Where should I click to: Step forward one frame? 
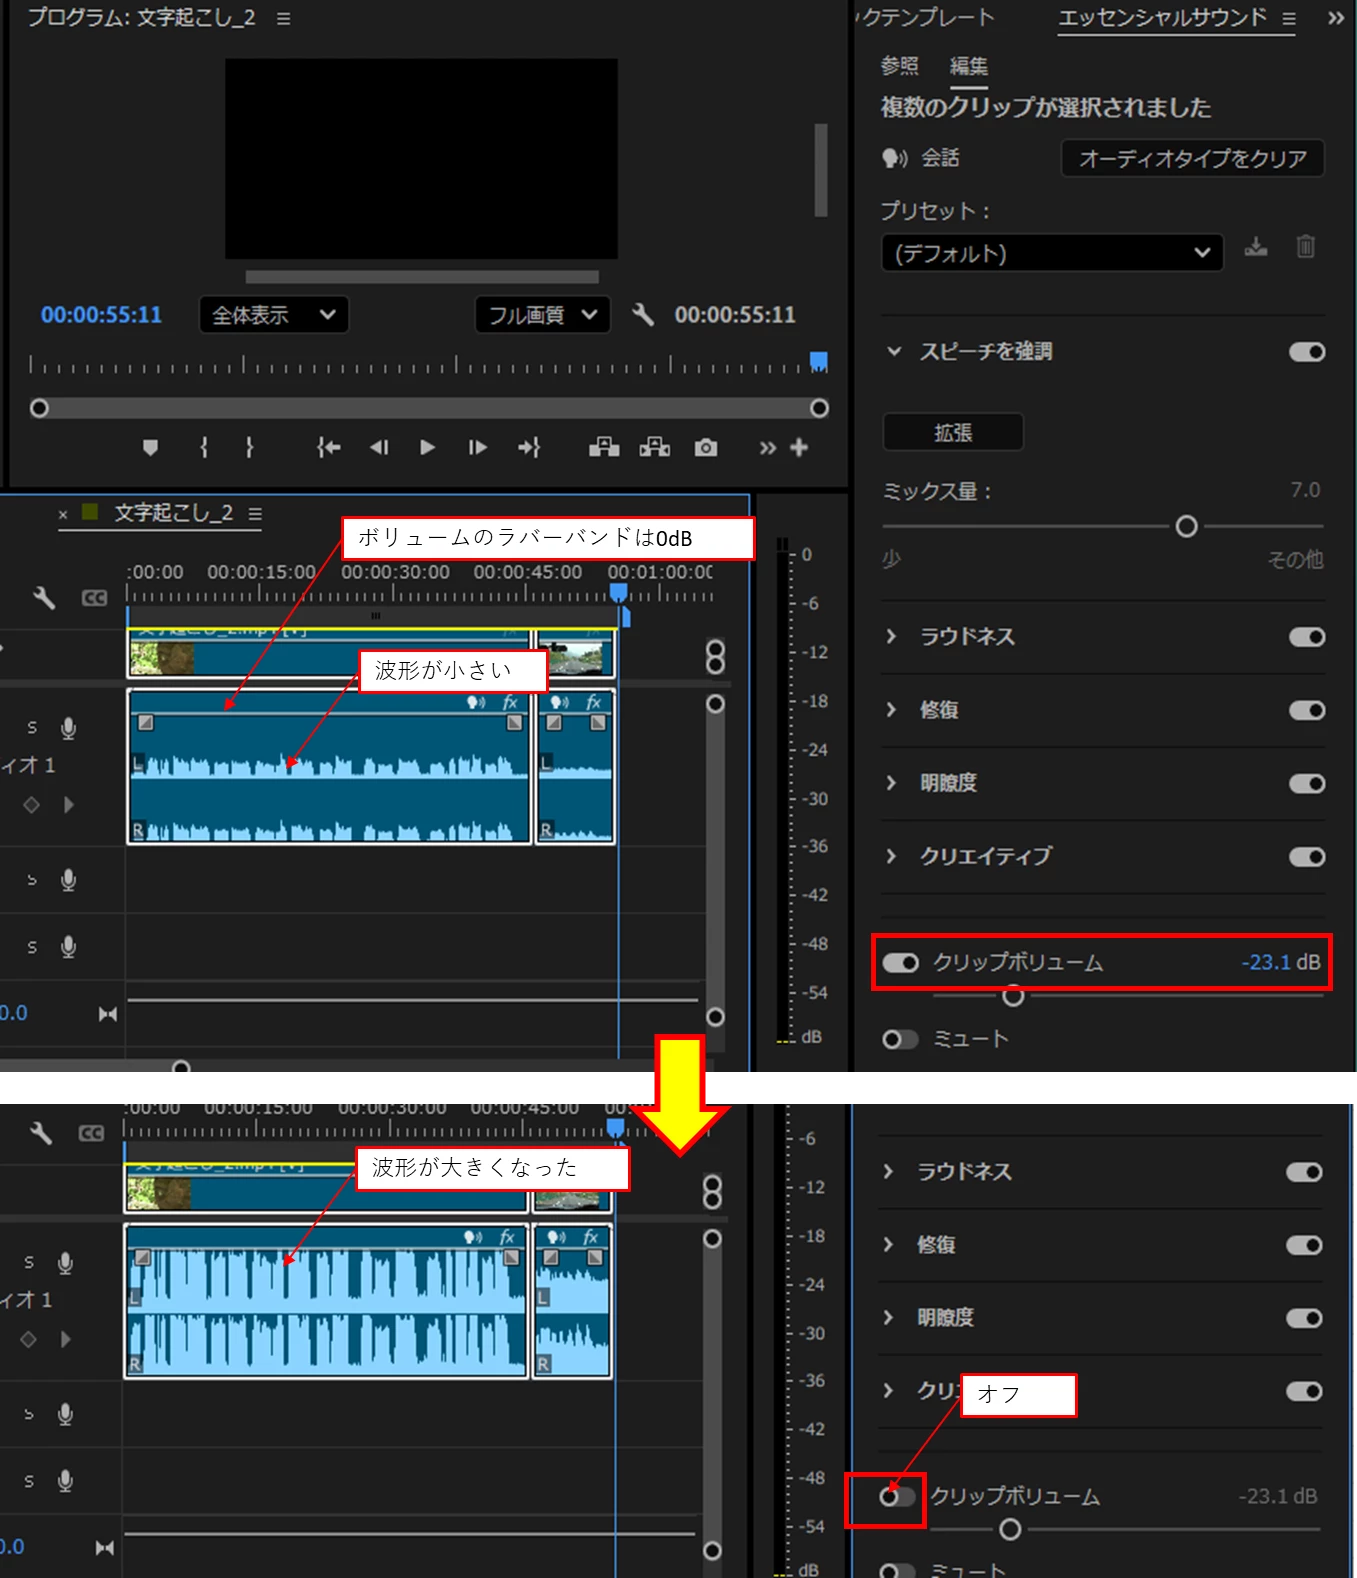point(478,447)
